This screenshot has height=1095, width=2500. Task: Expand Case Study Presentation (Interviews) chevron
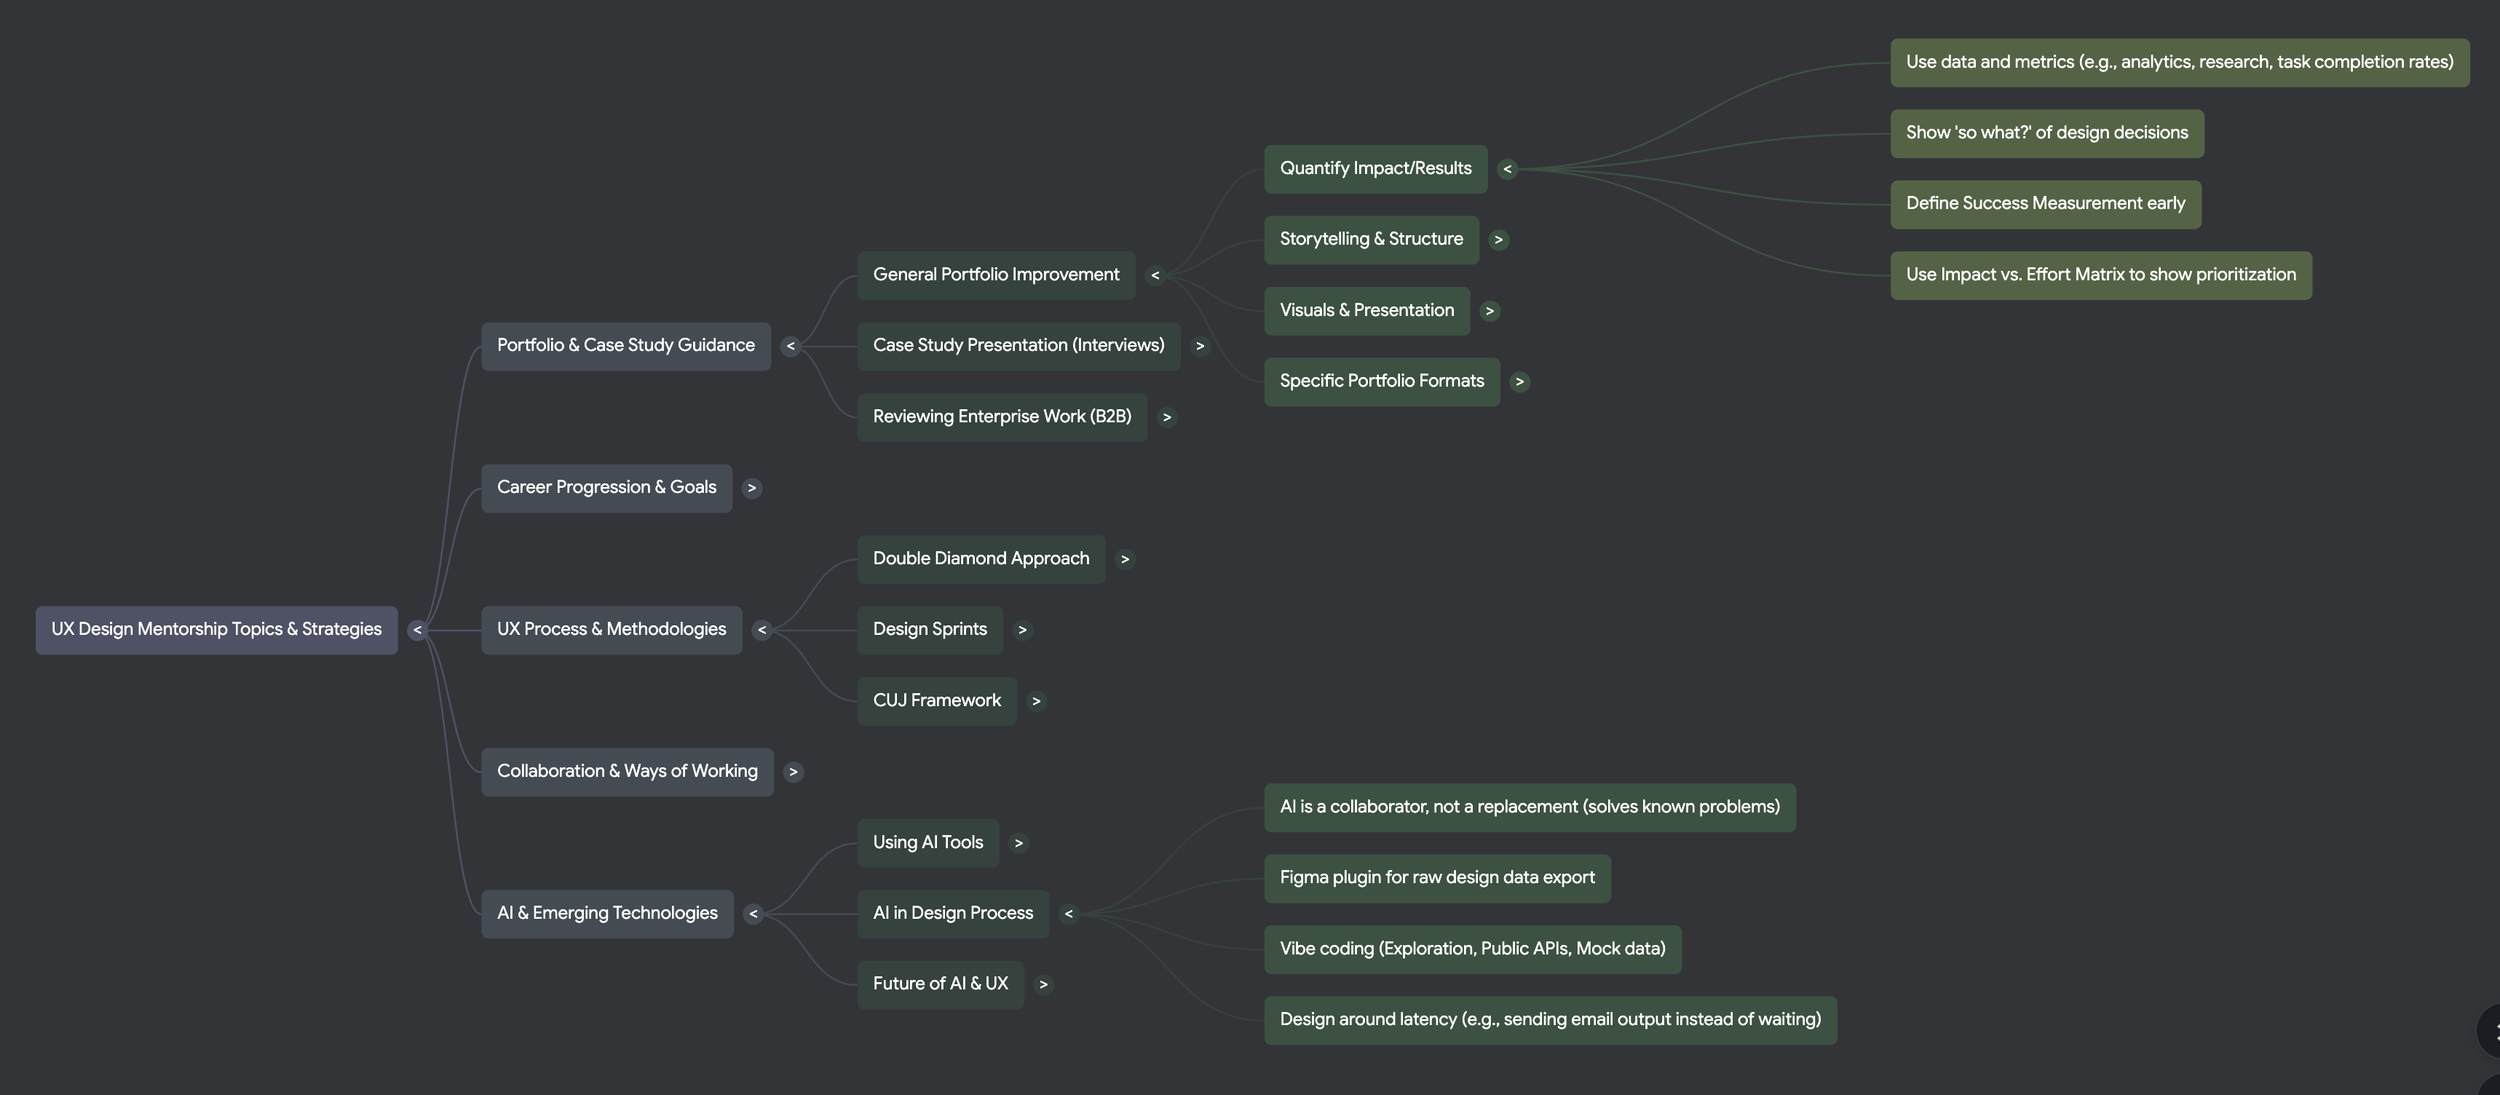click(x=1200, y=346)
